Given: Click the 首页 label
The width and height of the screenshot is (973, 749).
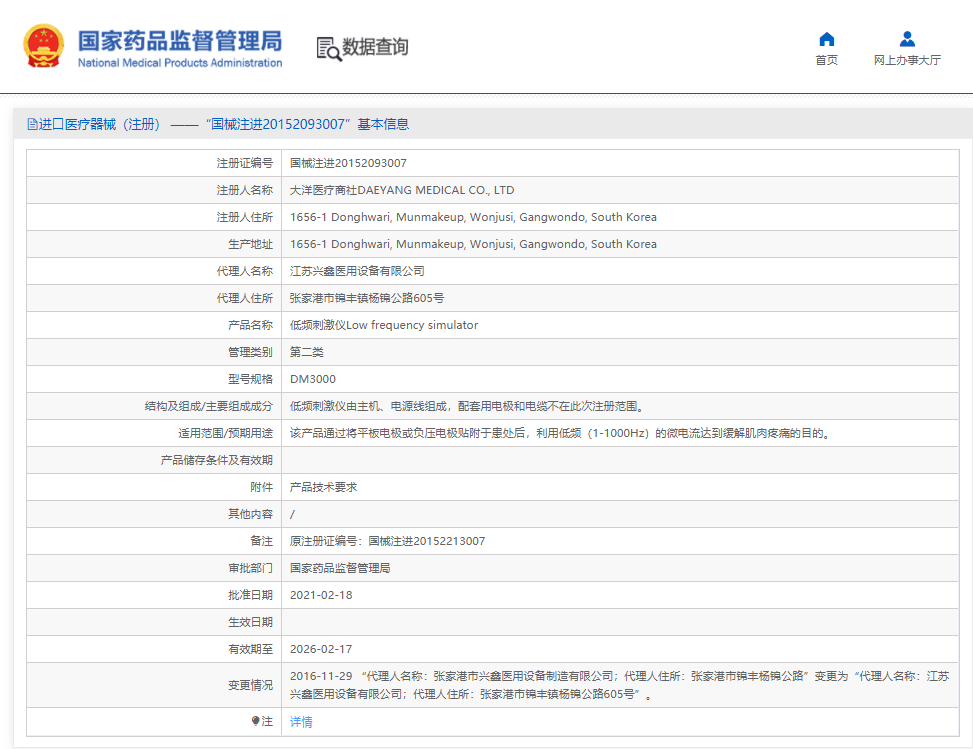Looking at the screenshot, I should (827, 60).
